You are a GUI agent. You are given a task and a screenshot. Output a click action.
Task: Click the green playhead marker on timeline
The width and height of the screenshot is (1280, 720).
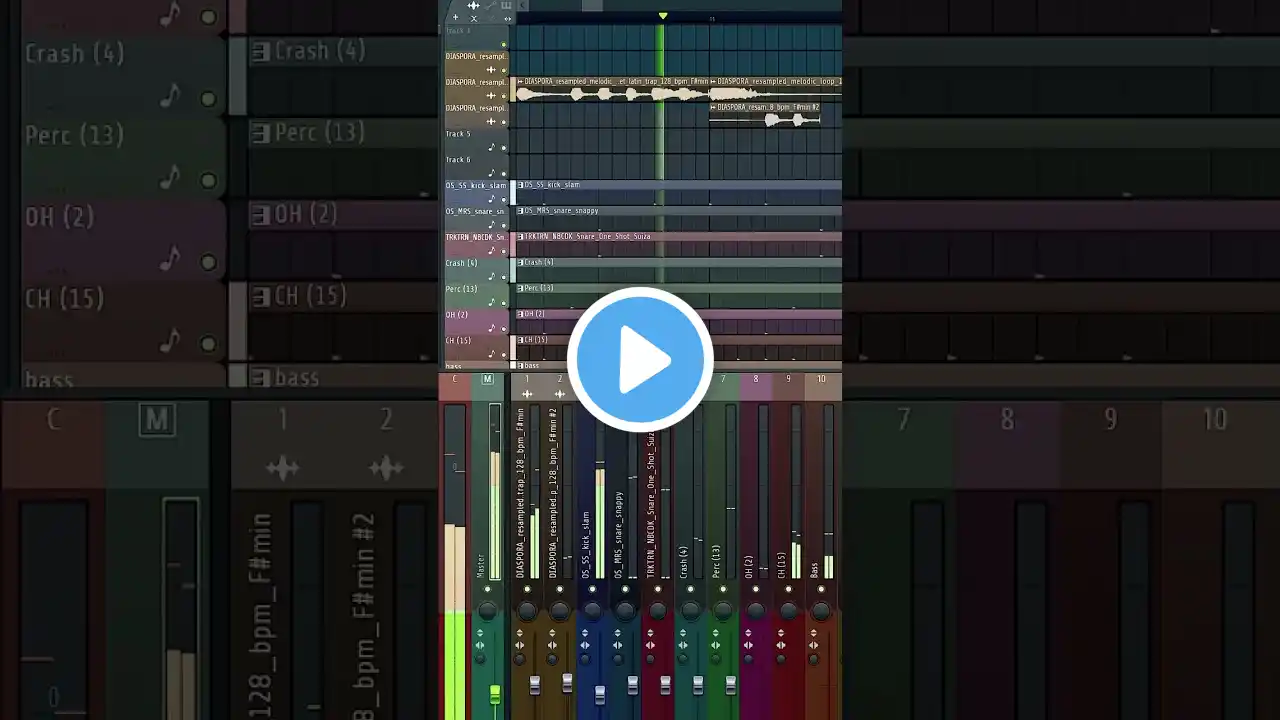point(662,16)
